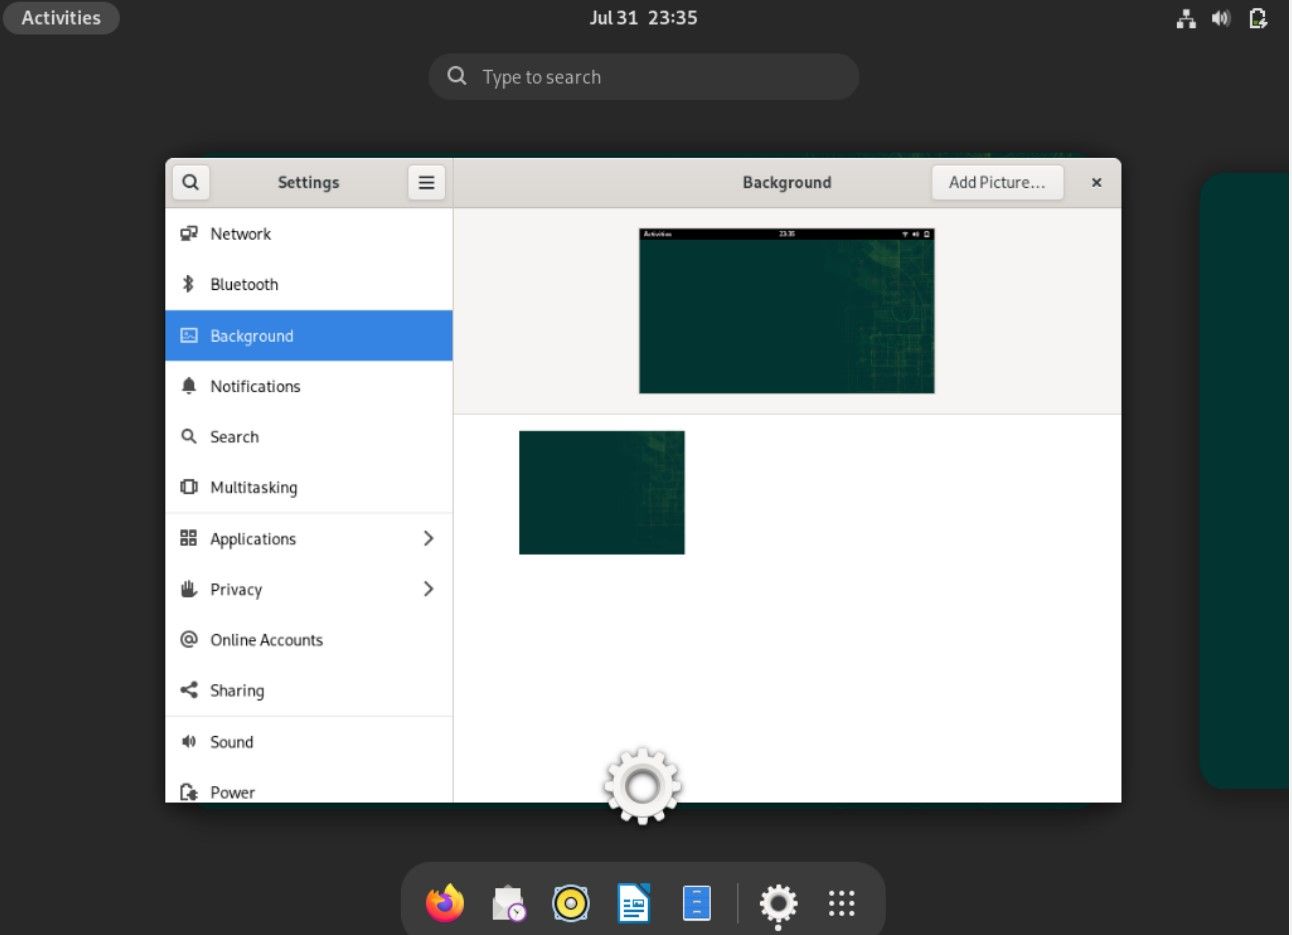Select Bluetooth in Settings sidebar
The height and width of the screenshot is (935, 1292).
point(309,284)
